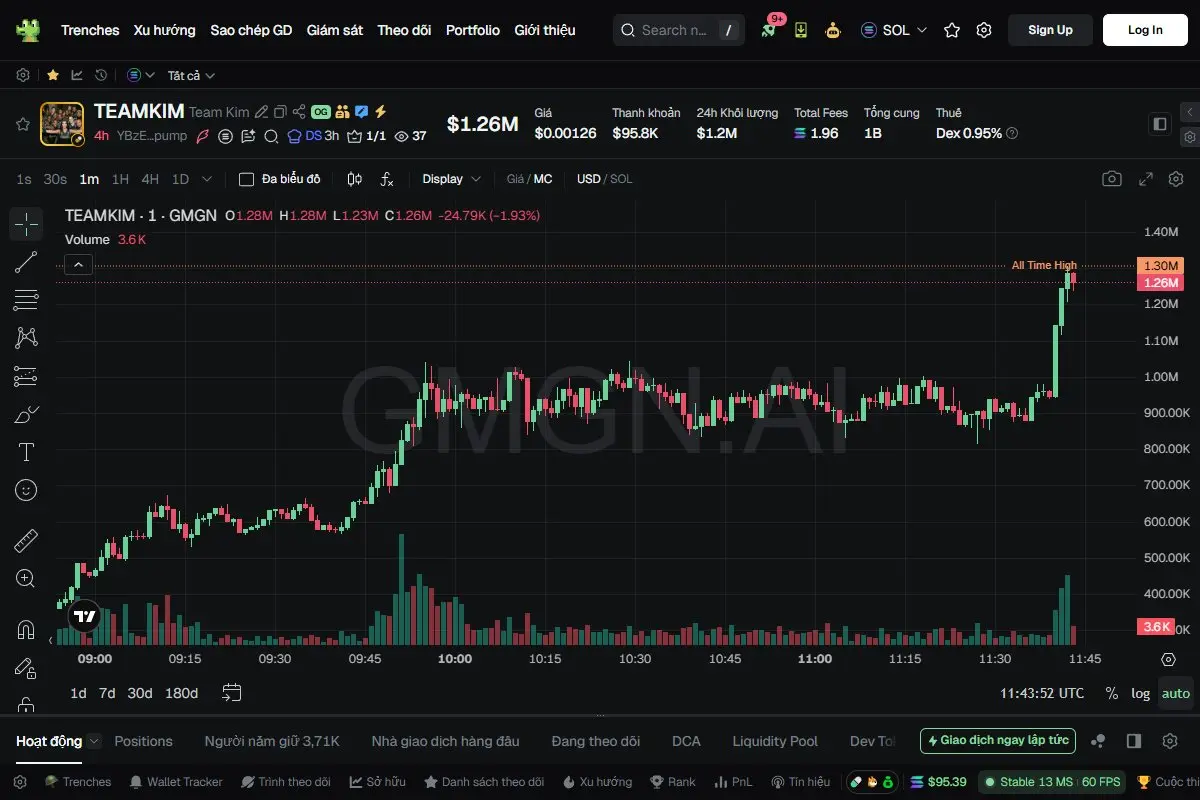This screenshot has height=800, width=1200.
Task: Click the green download app icon
Action: [801, 30]
